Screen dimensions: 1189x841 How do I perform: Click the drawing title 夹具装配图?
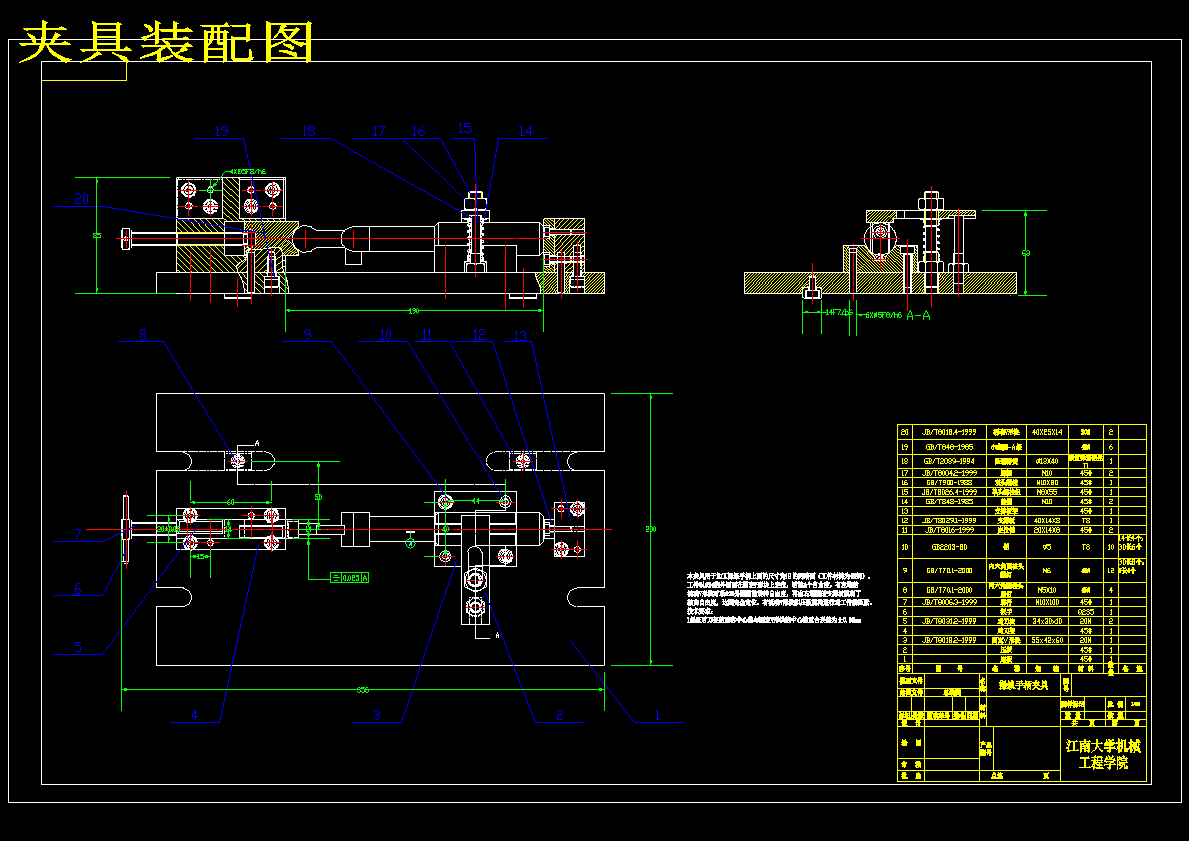coord(165,42)
